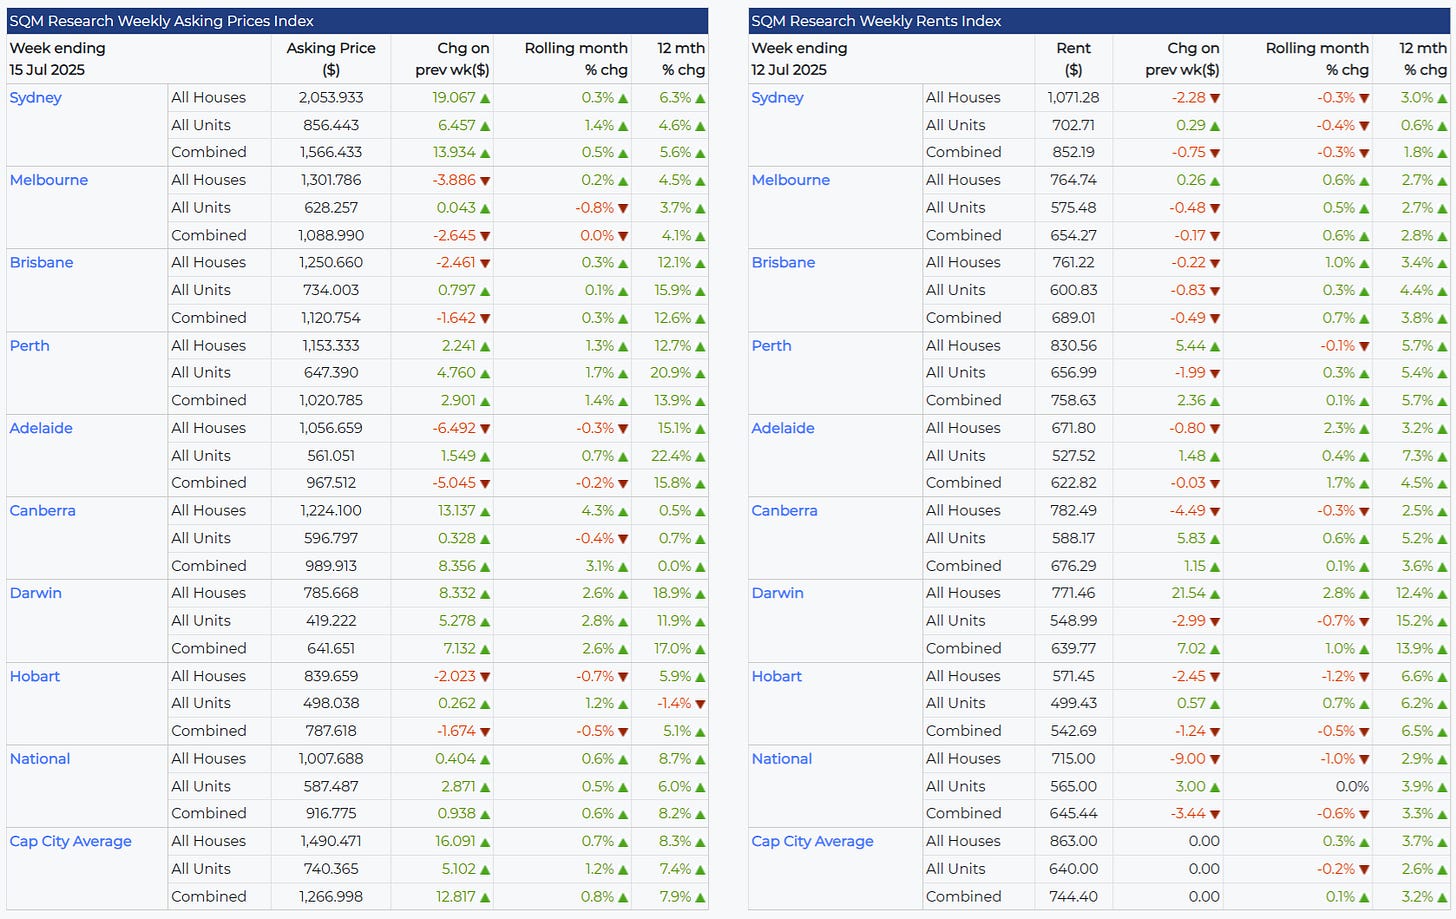
Task: Open the Melbourne link in Rents Index table
Action: (790, 180)
